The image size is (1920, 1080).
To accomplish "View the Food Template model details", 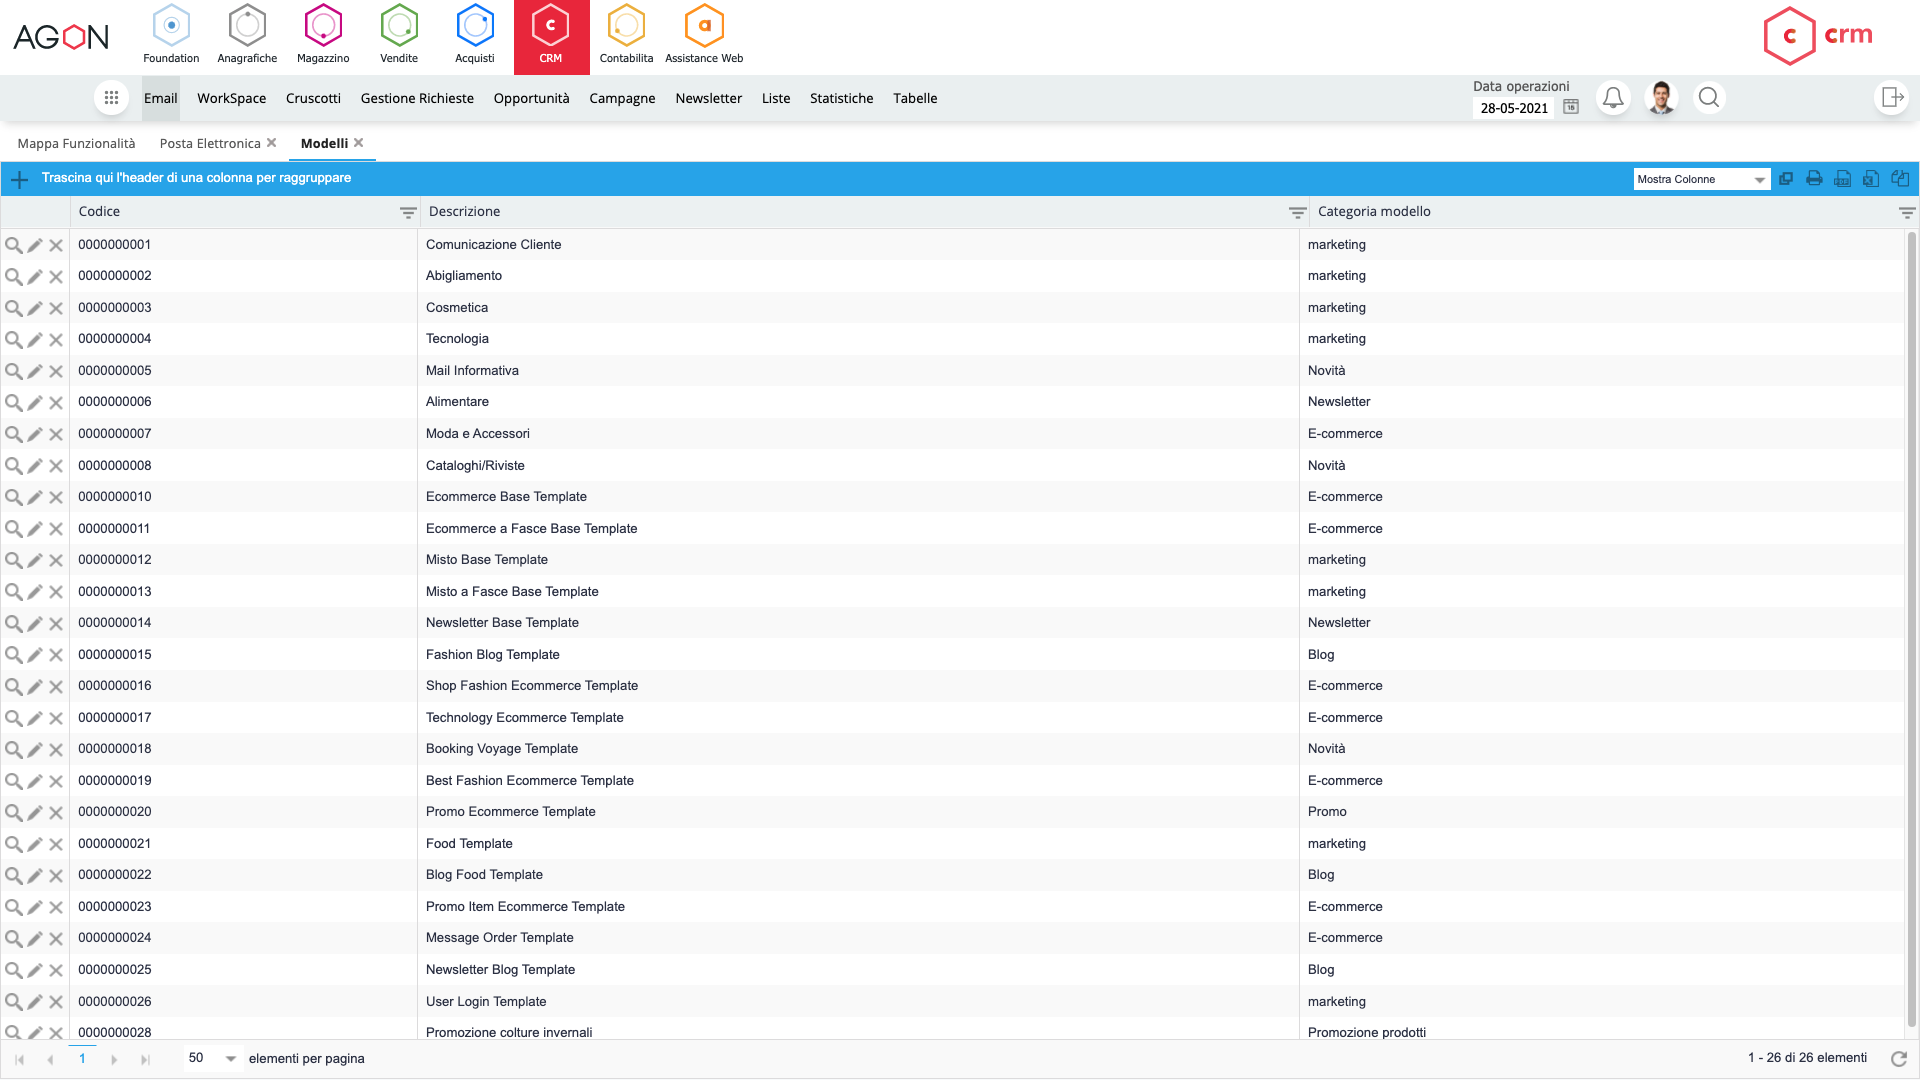I will click(13, 844).
